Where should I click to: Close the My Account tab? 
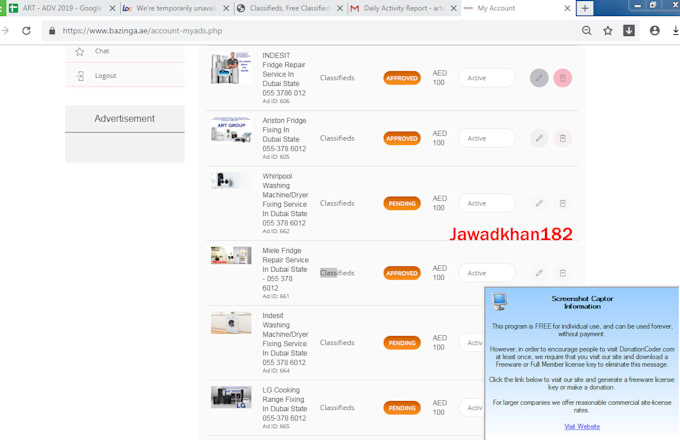tap(567, 8)
